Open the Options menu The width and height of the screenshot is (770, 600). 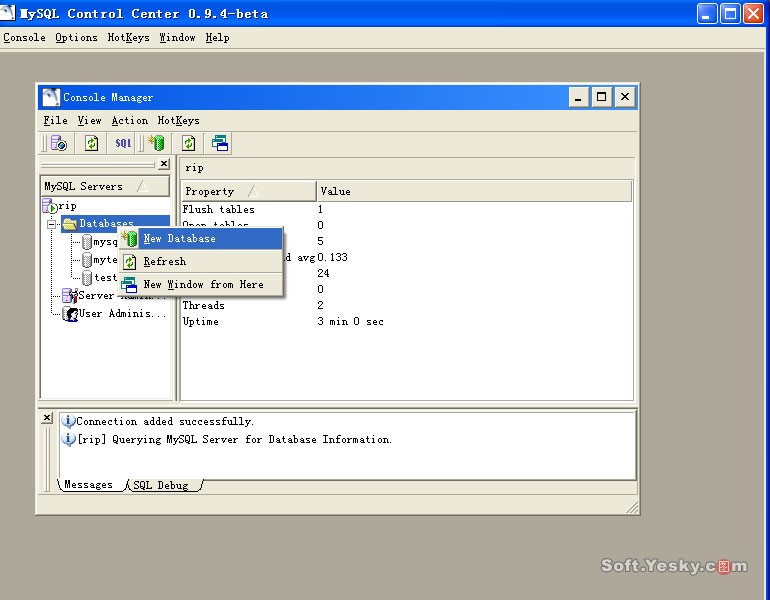click(x=76, y=37)
